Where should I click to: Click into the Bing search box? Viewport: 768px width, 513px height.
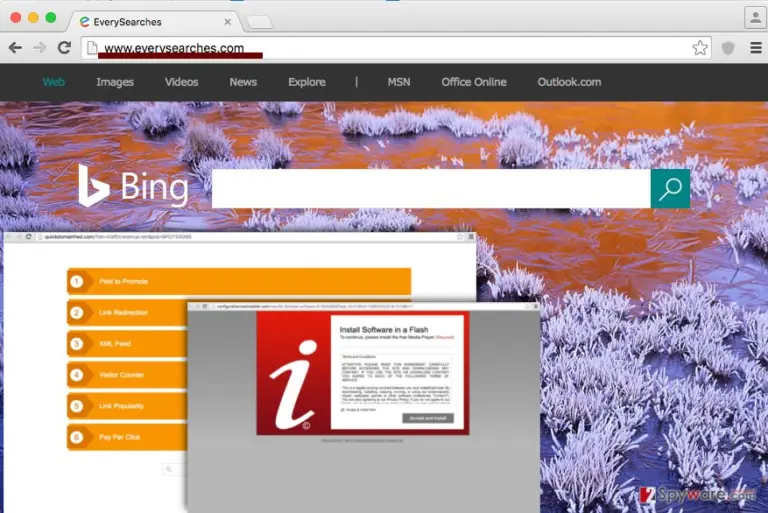click(431, 189)
